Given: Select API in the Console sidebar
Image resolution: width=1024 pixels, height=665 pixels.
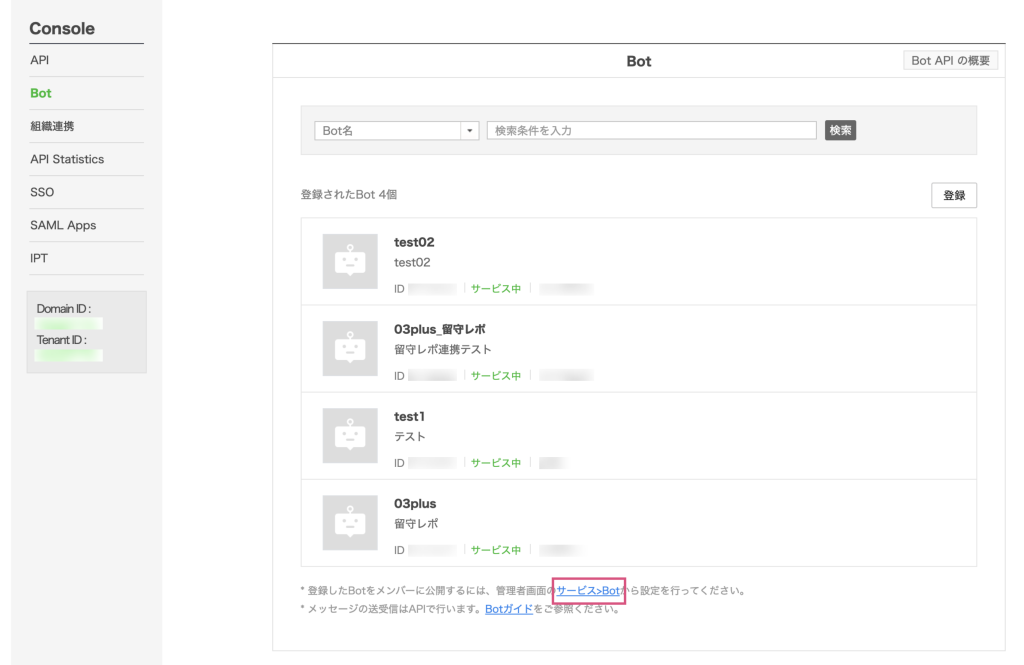Looking at the screenshot, I should (x=40, y=60).
